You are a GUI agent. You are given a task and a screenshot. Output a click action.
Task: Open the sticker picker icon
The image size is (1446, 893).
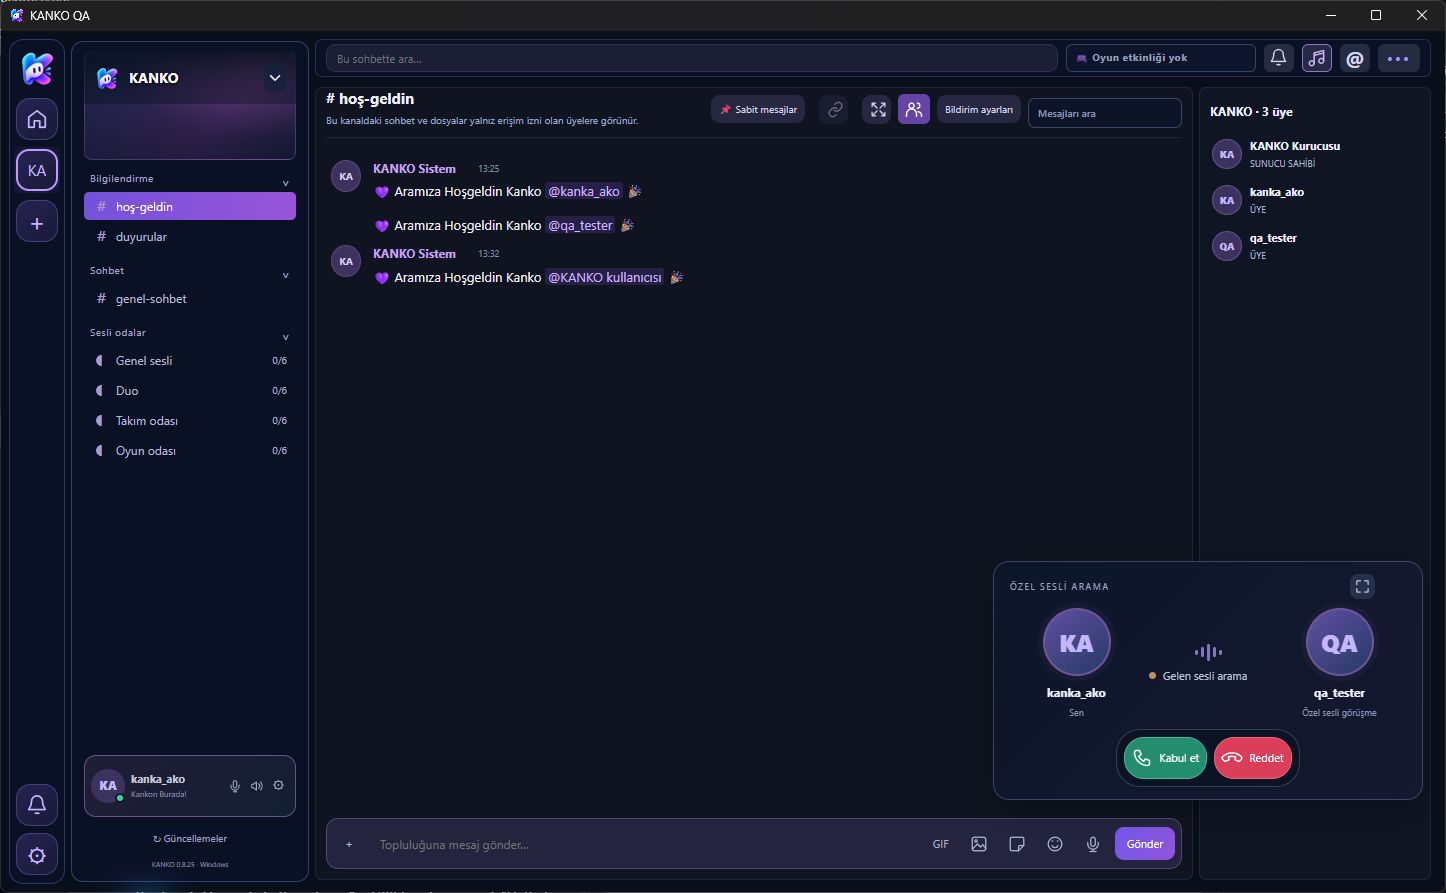(x=1017, y=844)
